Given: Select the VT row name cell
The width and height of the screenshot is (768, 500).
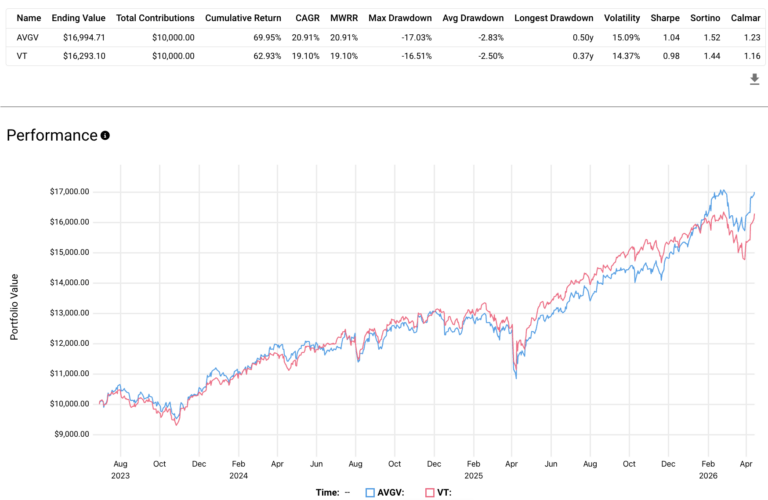Looking at the screenshot, I should pyautogui.click(x=22, y=56).
